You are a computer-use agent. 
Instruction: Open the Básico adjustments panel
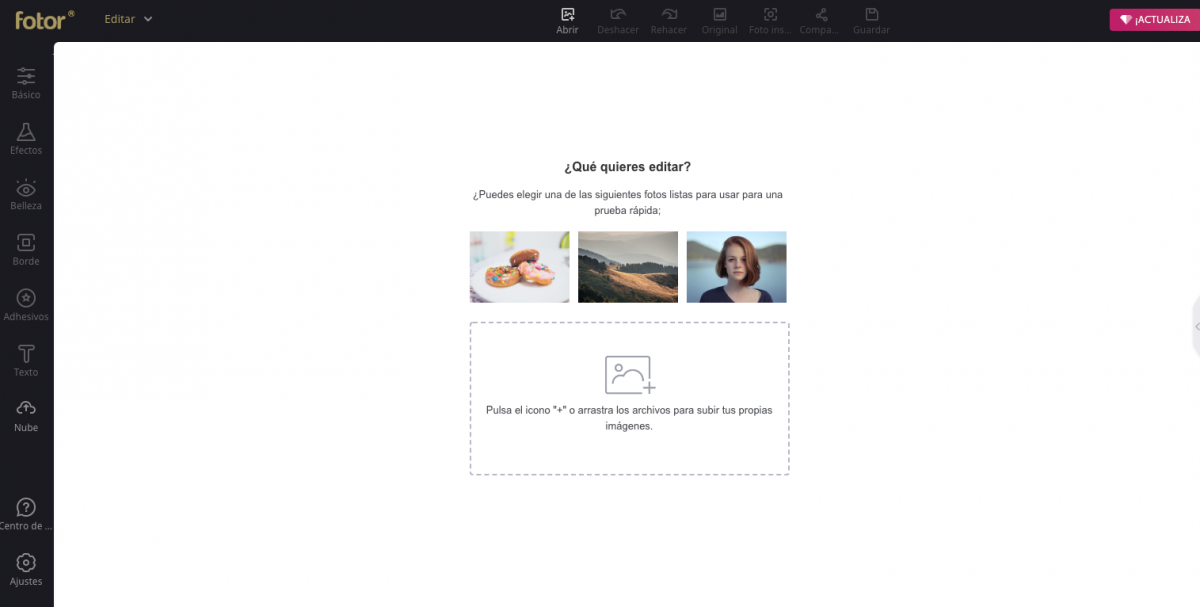26,82
